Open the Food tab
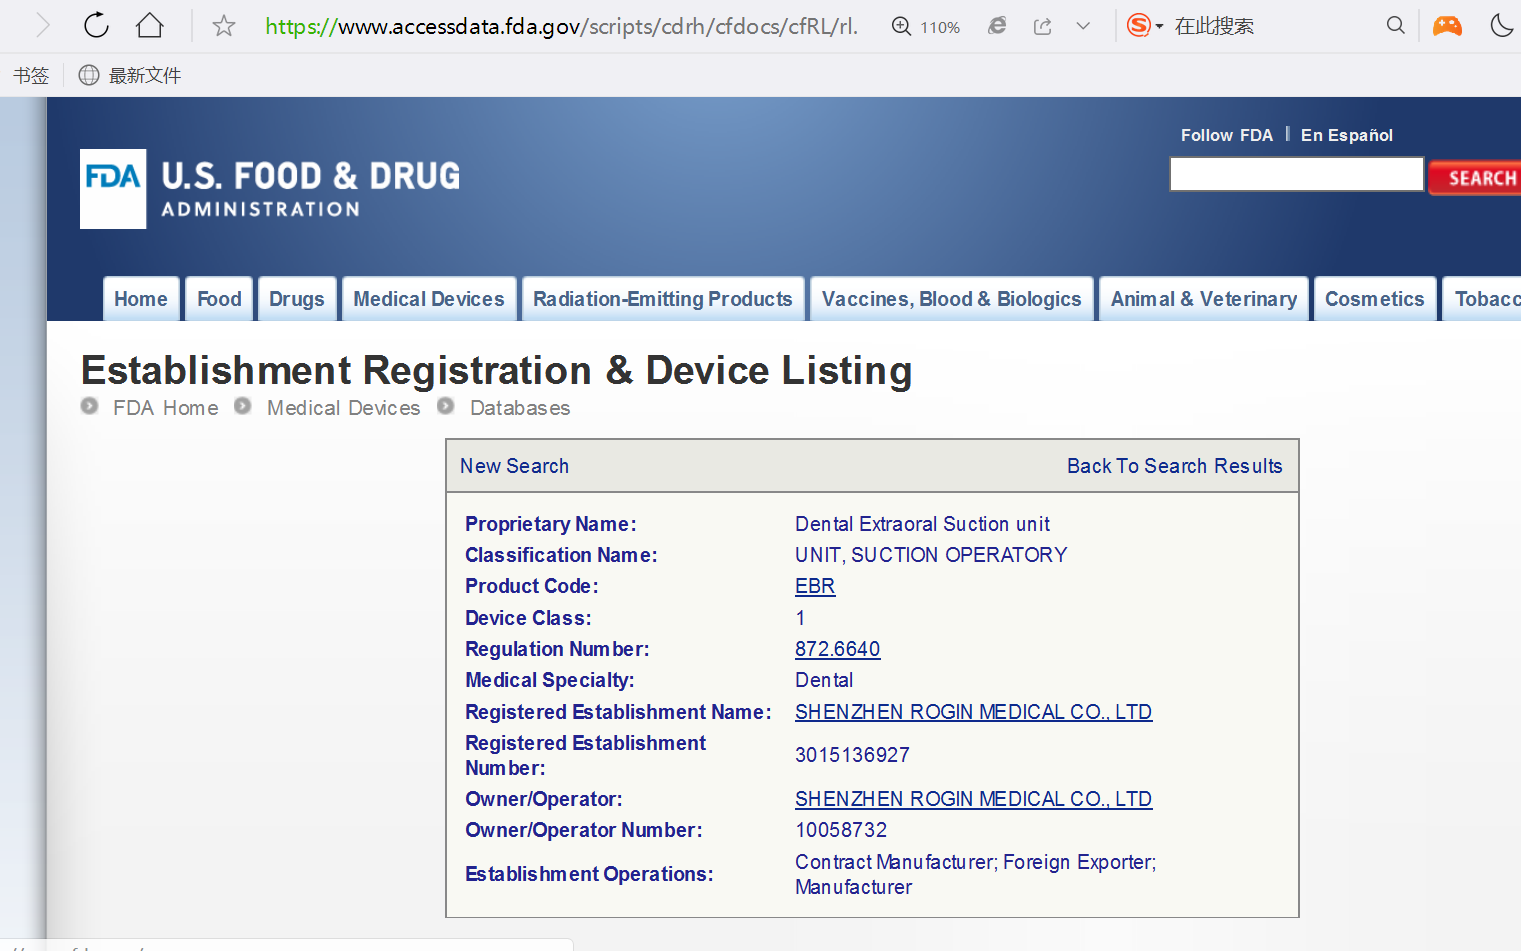 pyautogui.click(x=219, y=299)
